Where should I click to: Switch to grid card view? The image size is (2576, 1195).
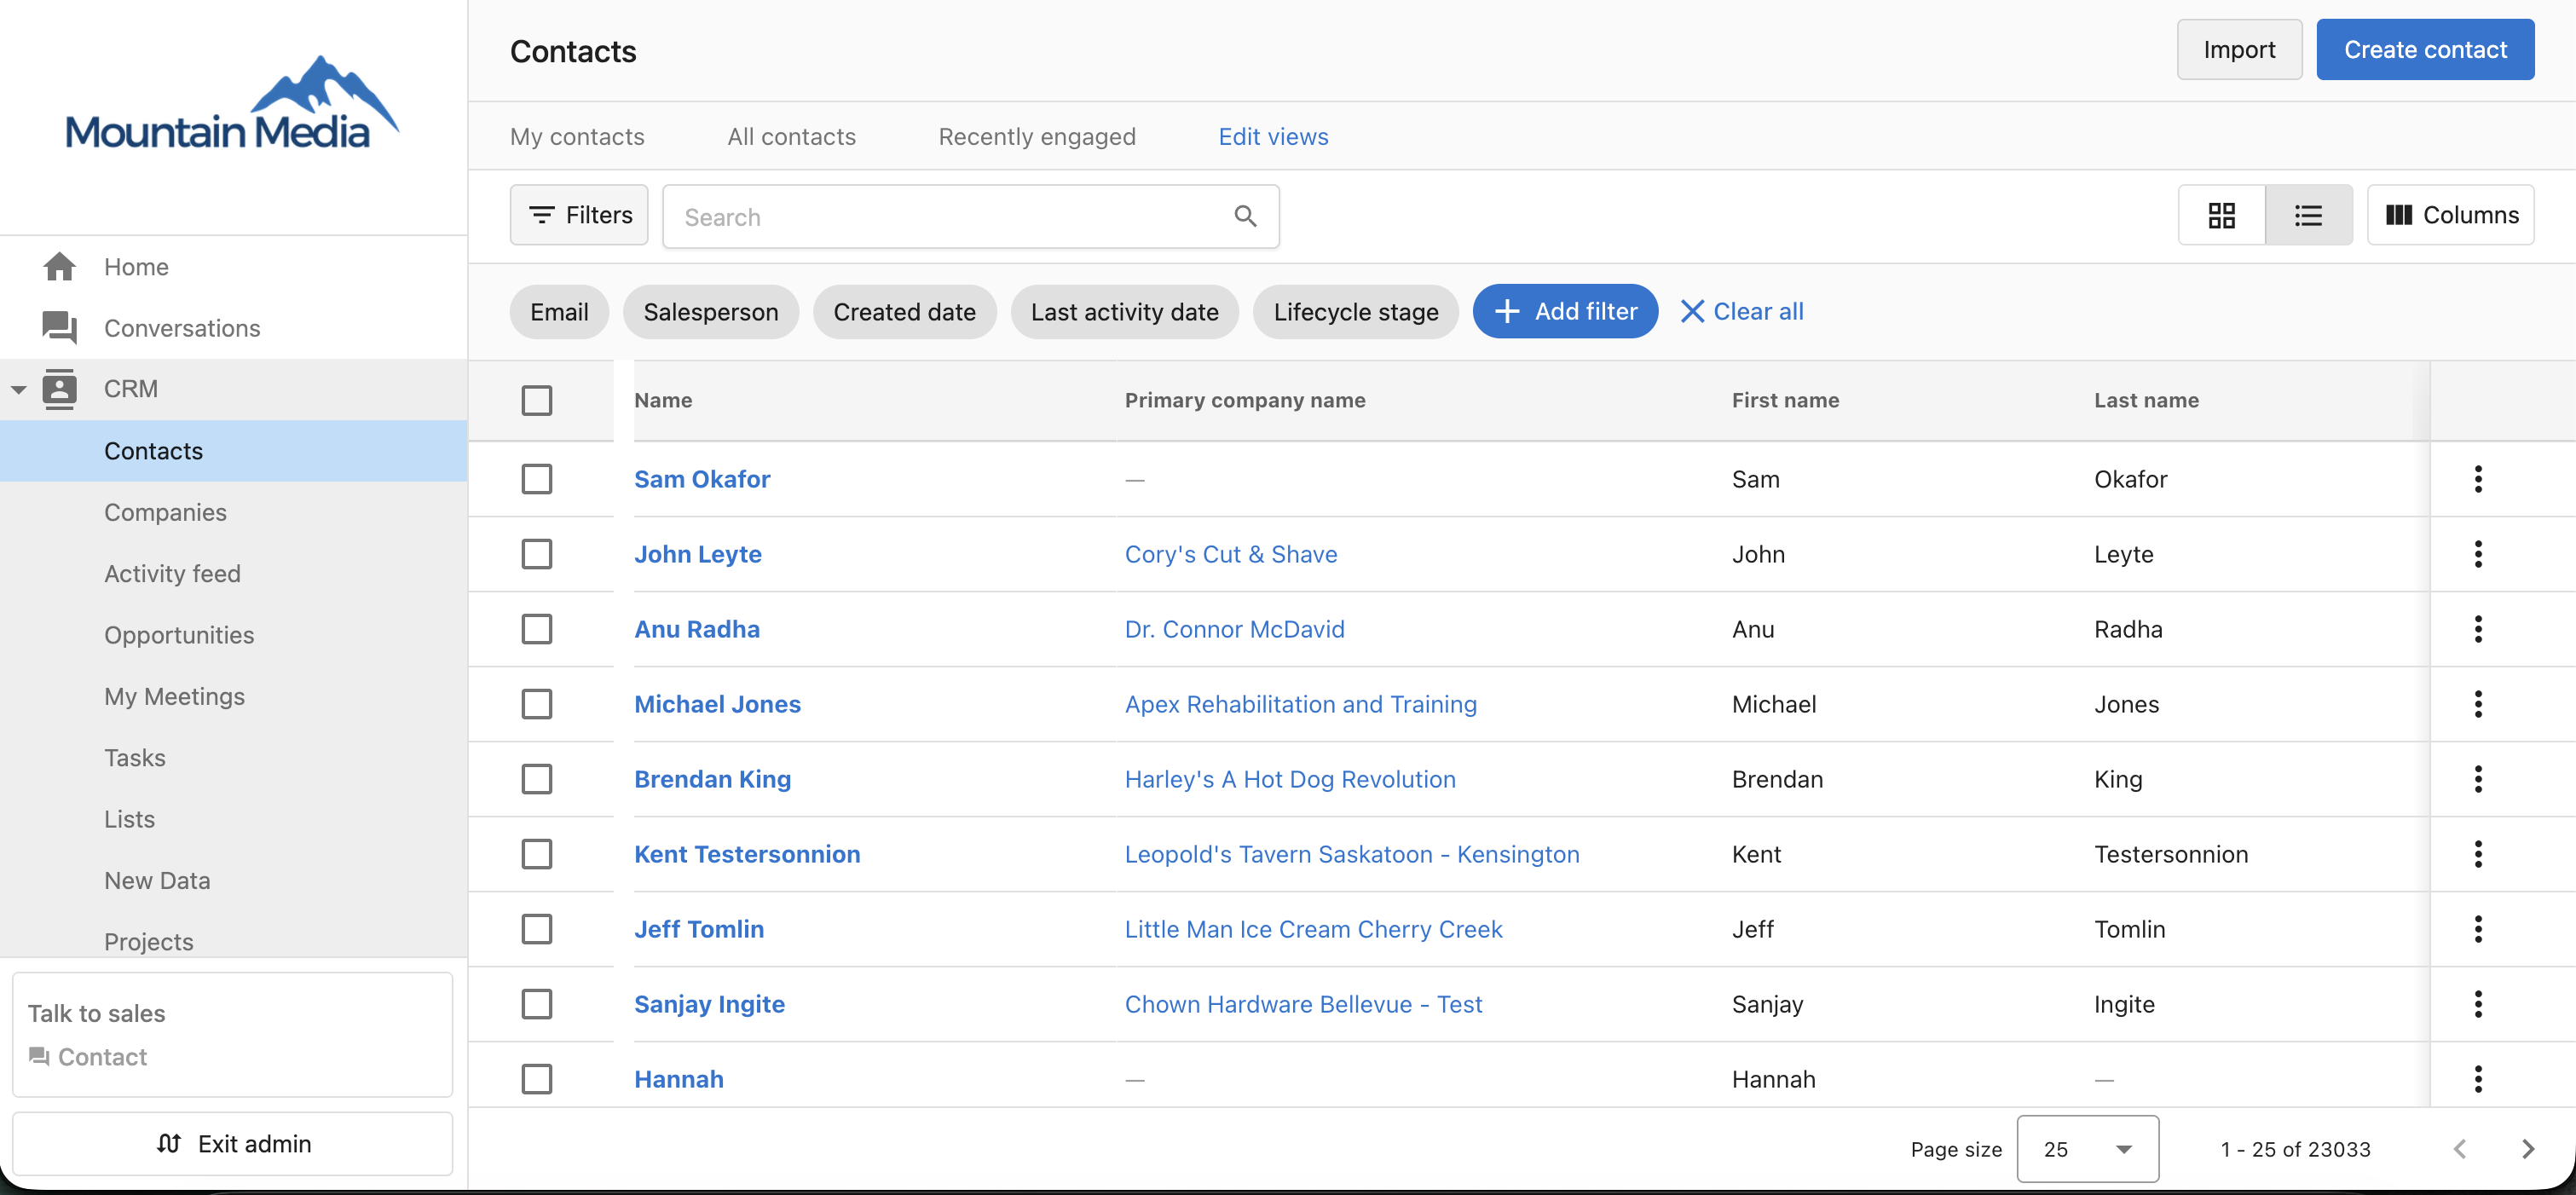pos(2221,215)
